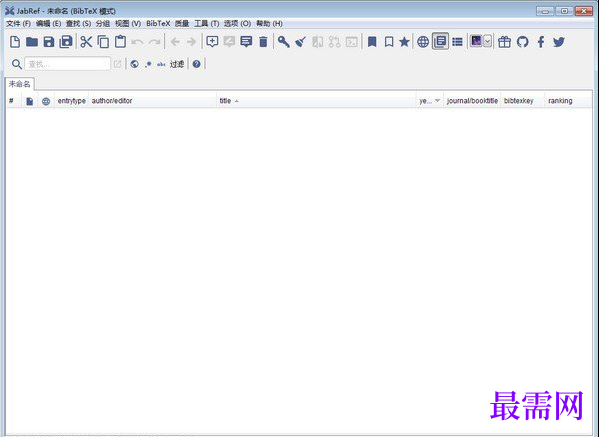Open the terminal console icon
602x437 pixels.
(352, 42)
